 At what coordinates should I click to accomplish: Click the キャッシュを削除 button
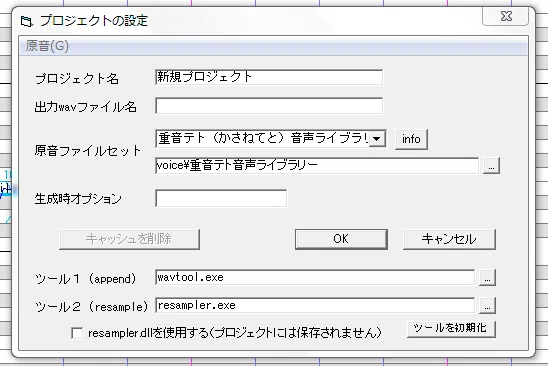coord(129,239)
